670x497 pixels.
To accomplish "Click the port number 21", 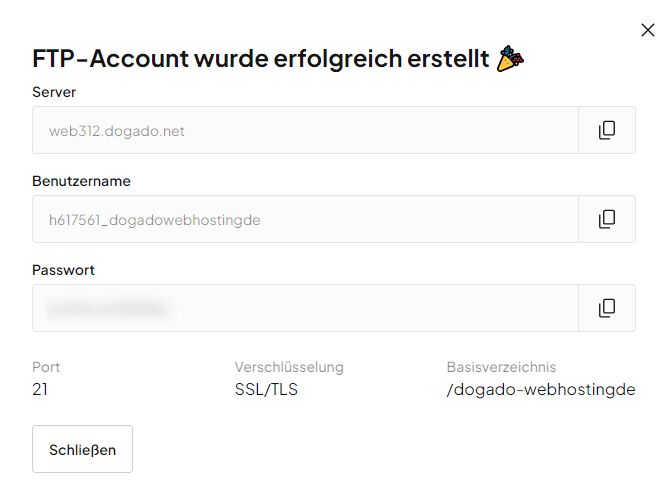I will click(40, 389).
